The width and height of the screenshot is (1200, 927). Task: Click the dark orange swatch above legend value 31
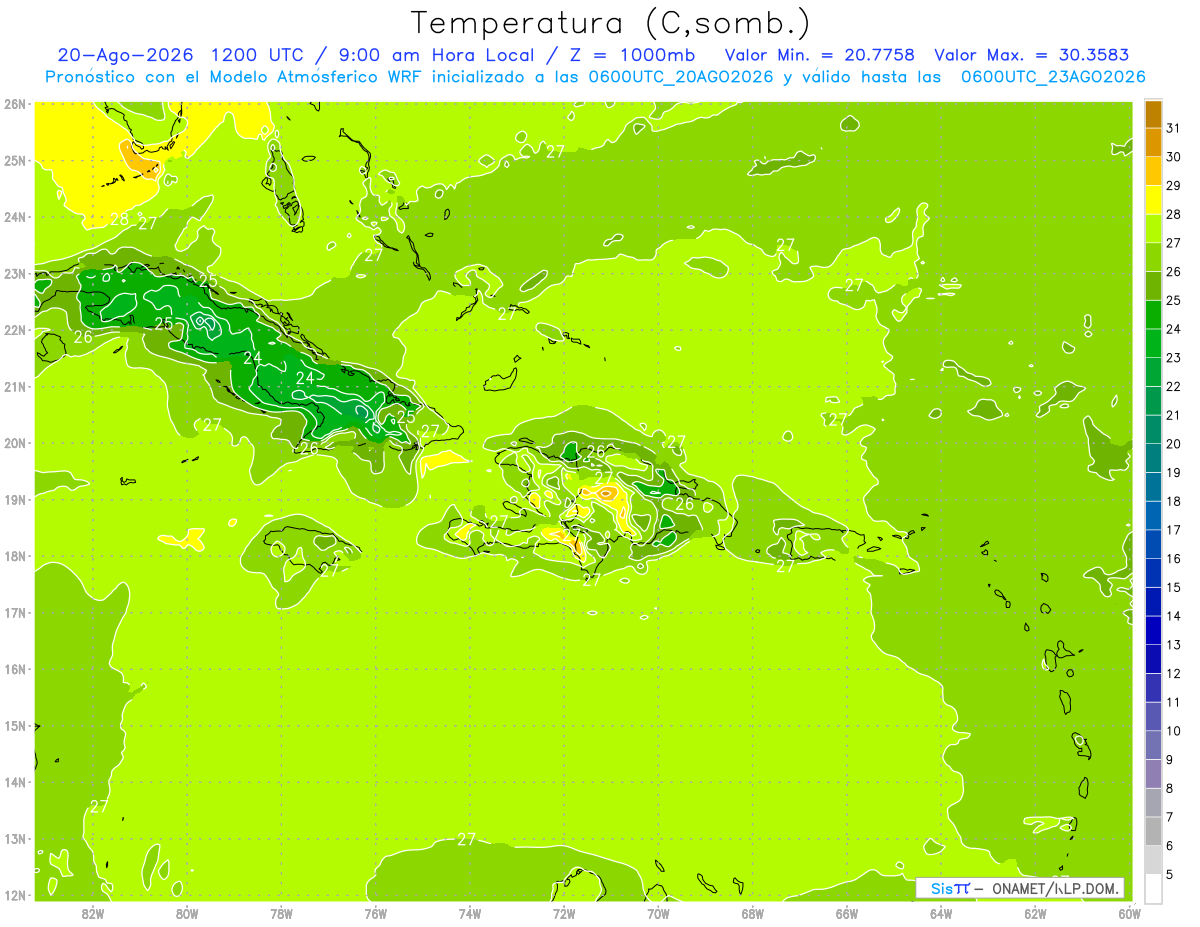pyautogui.click(x=1153, y=115)
